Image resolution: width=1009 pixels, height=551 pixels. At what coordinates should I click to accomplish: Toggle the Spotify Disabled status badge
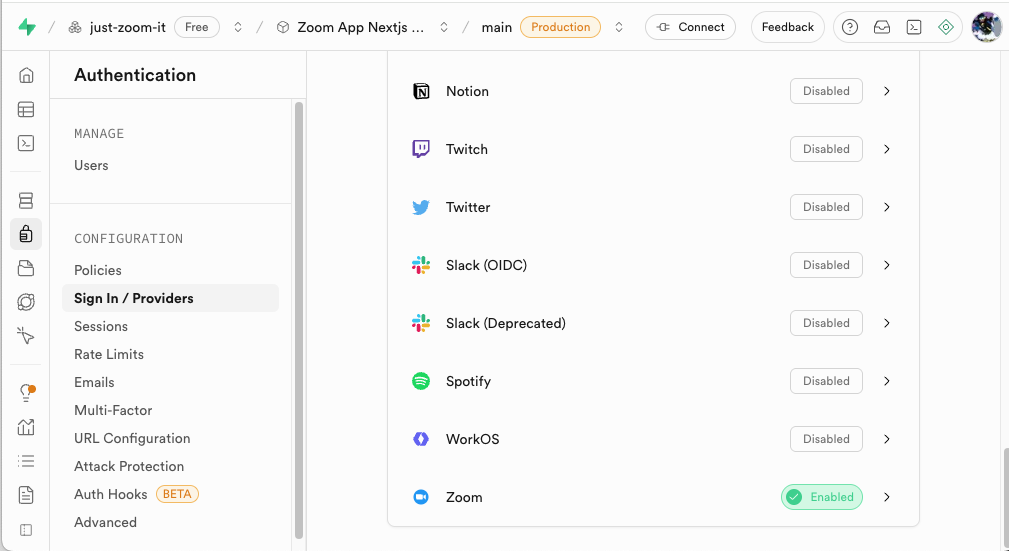(x=826, y=380)
